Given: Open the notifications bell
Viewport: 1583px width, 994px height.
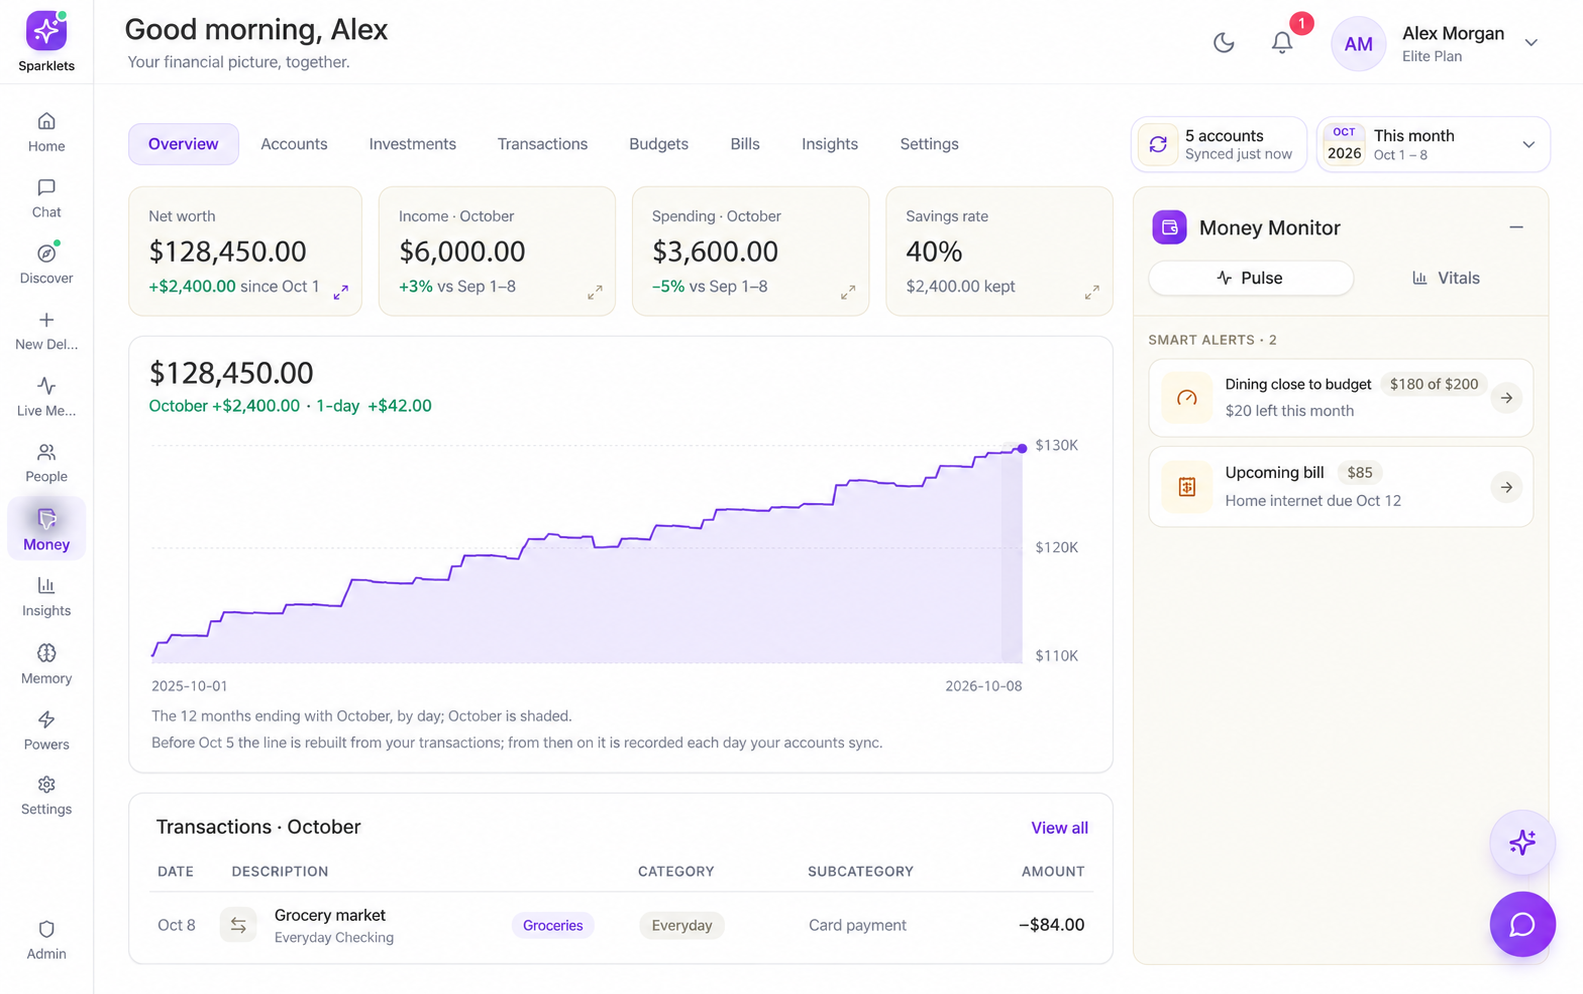Looking at the screenshot, I should (1282, 42).
